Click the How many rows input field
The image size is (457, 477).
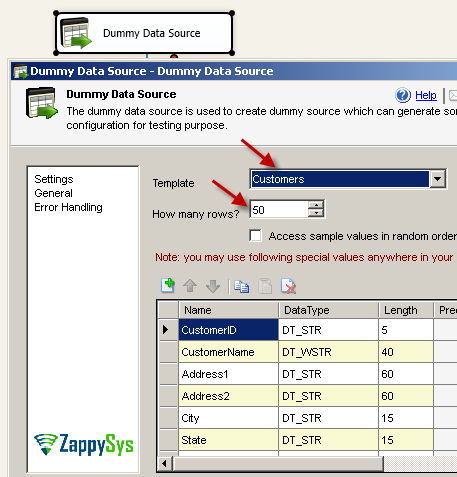279,209
